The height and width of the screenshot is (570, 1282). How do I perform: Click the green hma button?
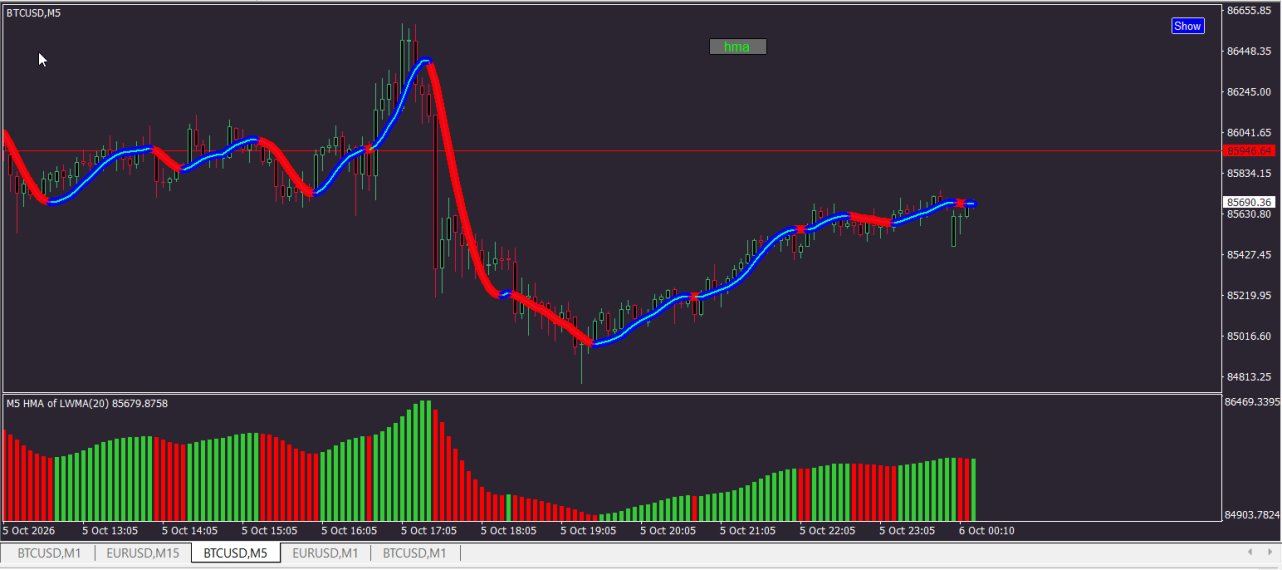tap(737, 47)
